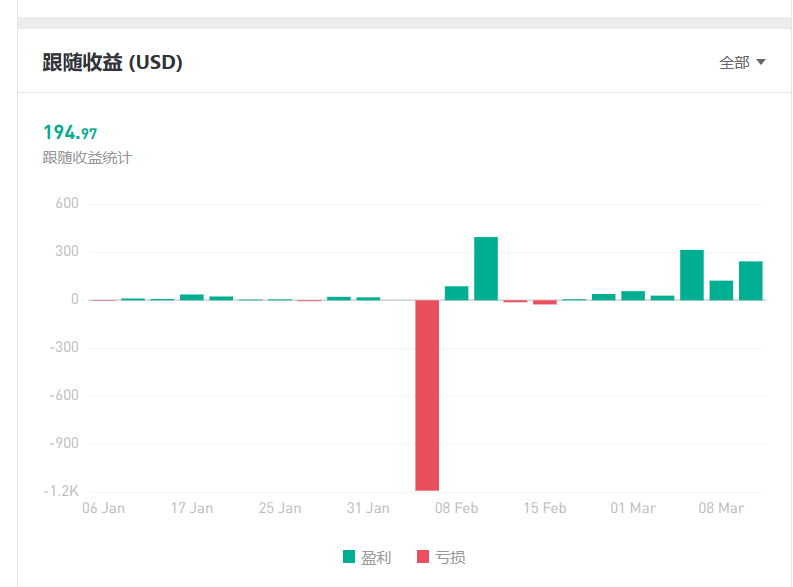Image resolution: width=793 pixels, height=587 pixels.
Task: Click the green 盈利 legend color square
Action: (x=349, y=557)
